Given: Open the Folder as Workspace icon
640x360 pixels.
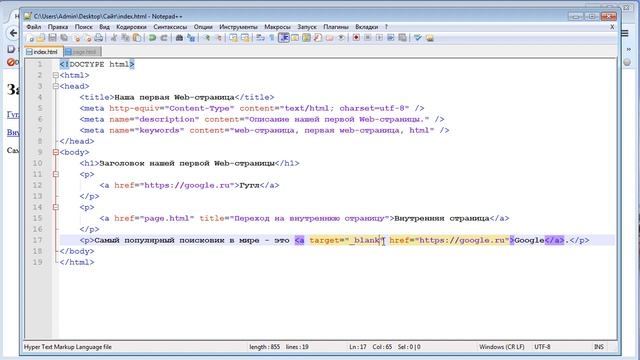Looking at the screenshot, I should 329,38.
